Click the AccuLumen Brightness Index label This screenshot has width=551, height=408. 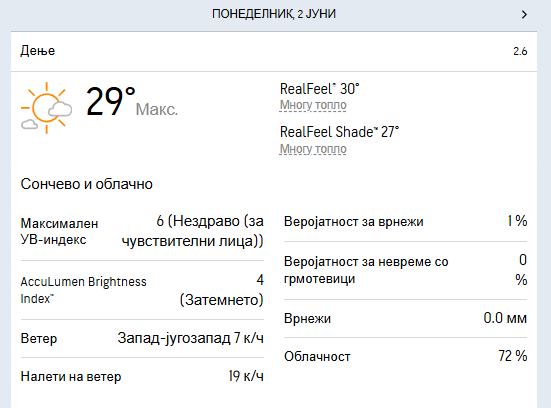pyautogui.click(x=83, y=290)
